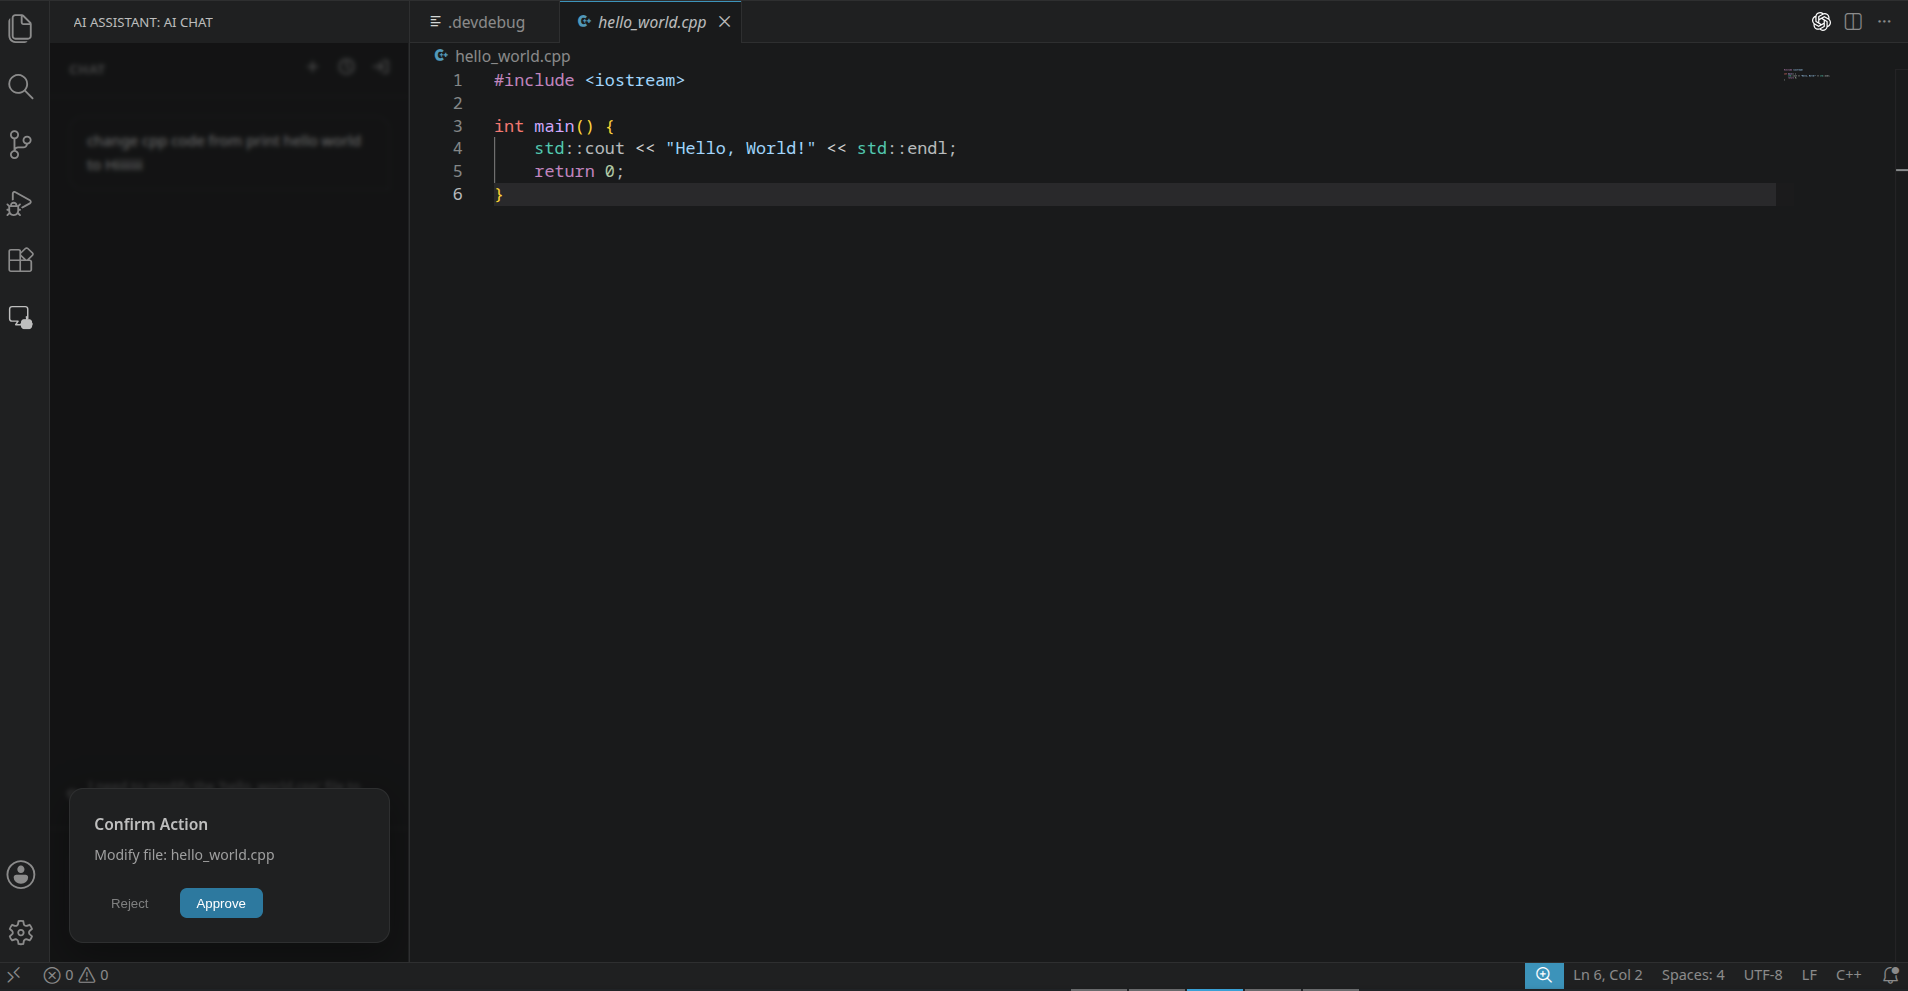
Task: Open the AI Assistant chat view icon
Action: tap(21, 318)
